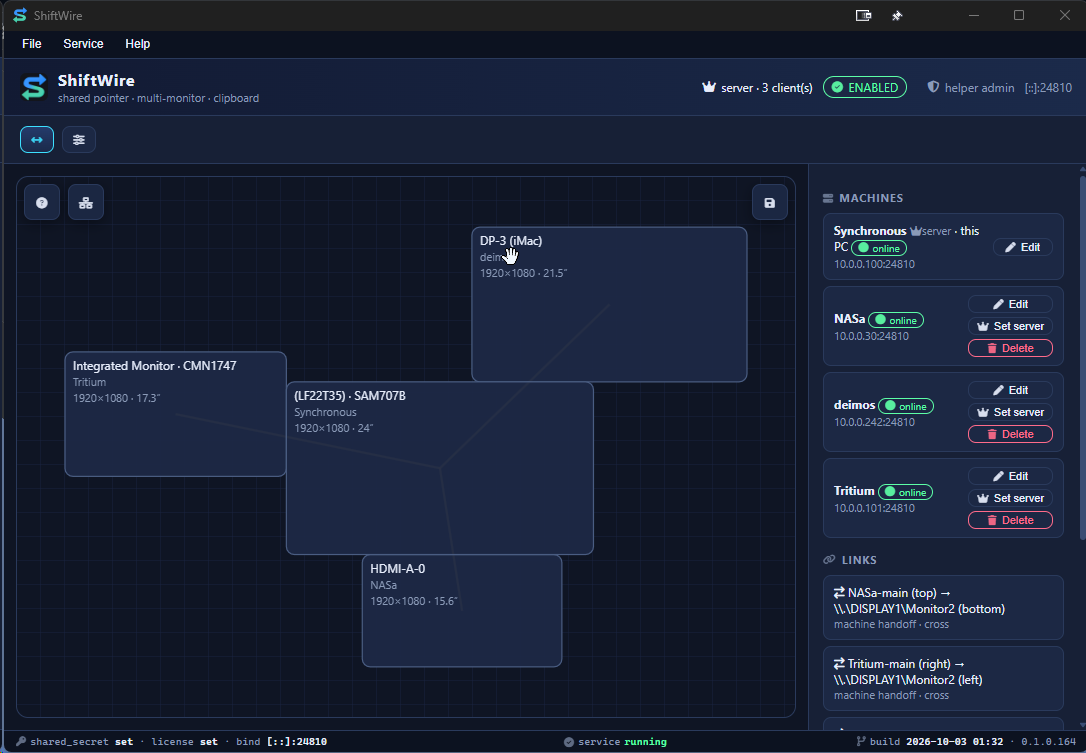The width and height of the screenshot is (1086, 753).
Task: Click the swap arrows icon on Tritium-main link
Action: [839, 663]
